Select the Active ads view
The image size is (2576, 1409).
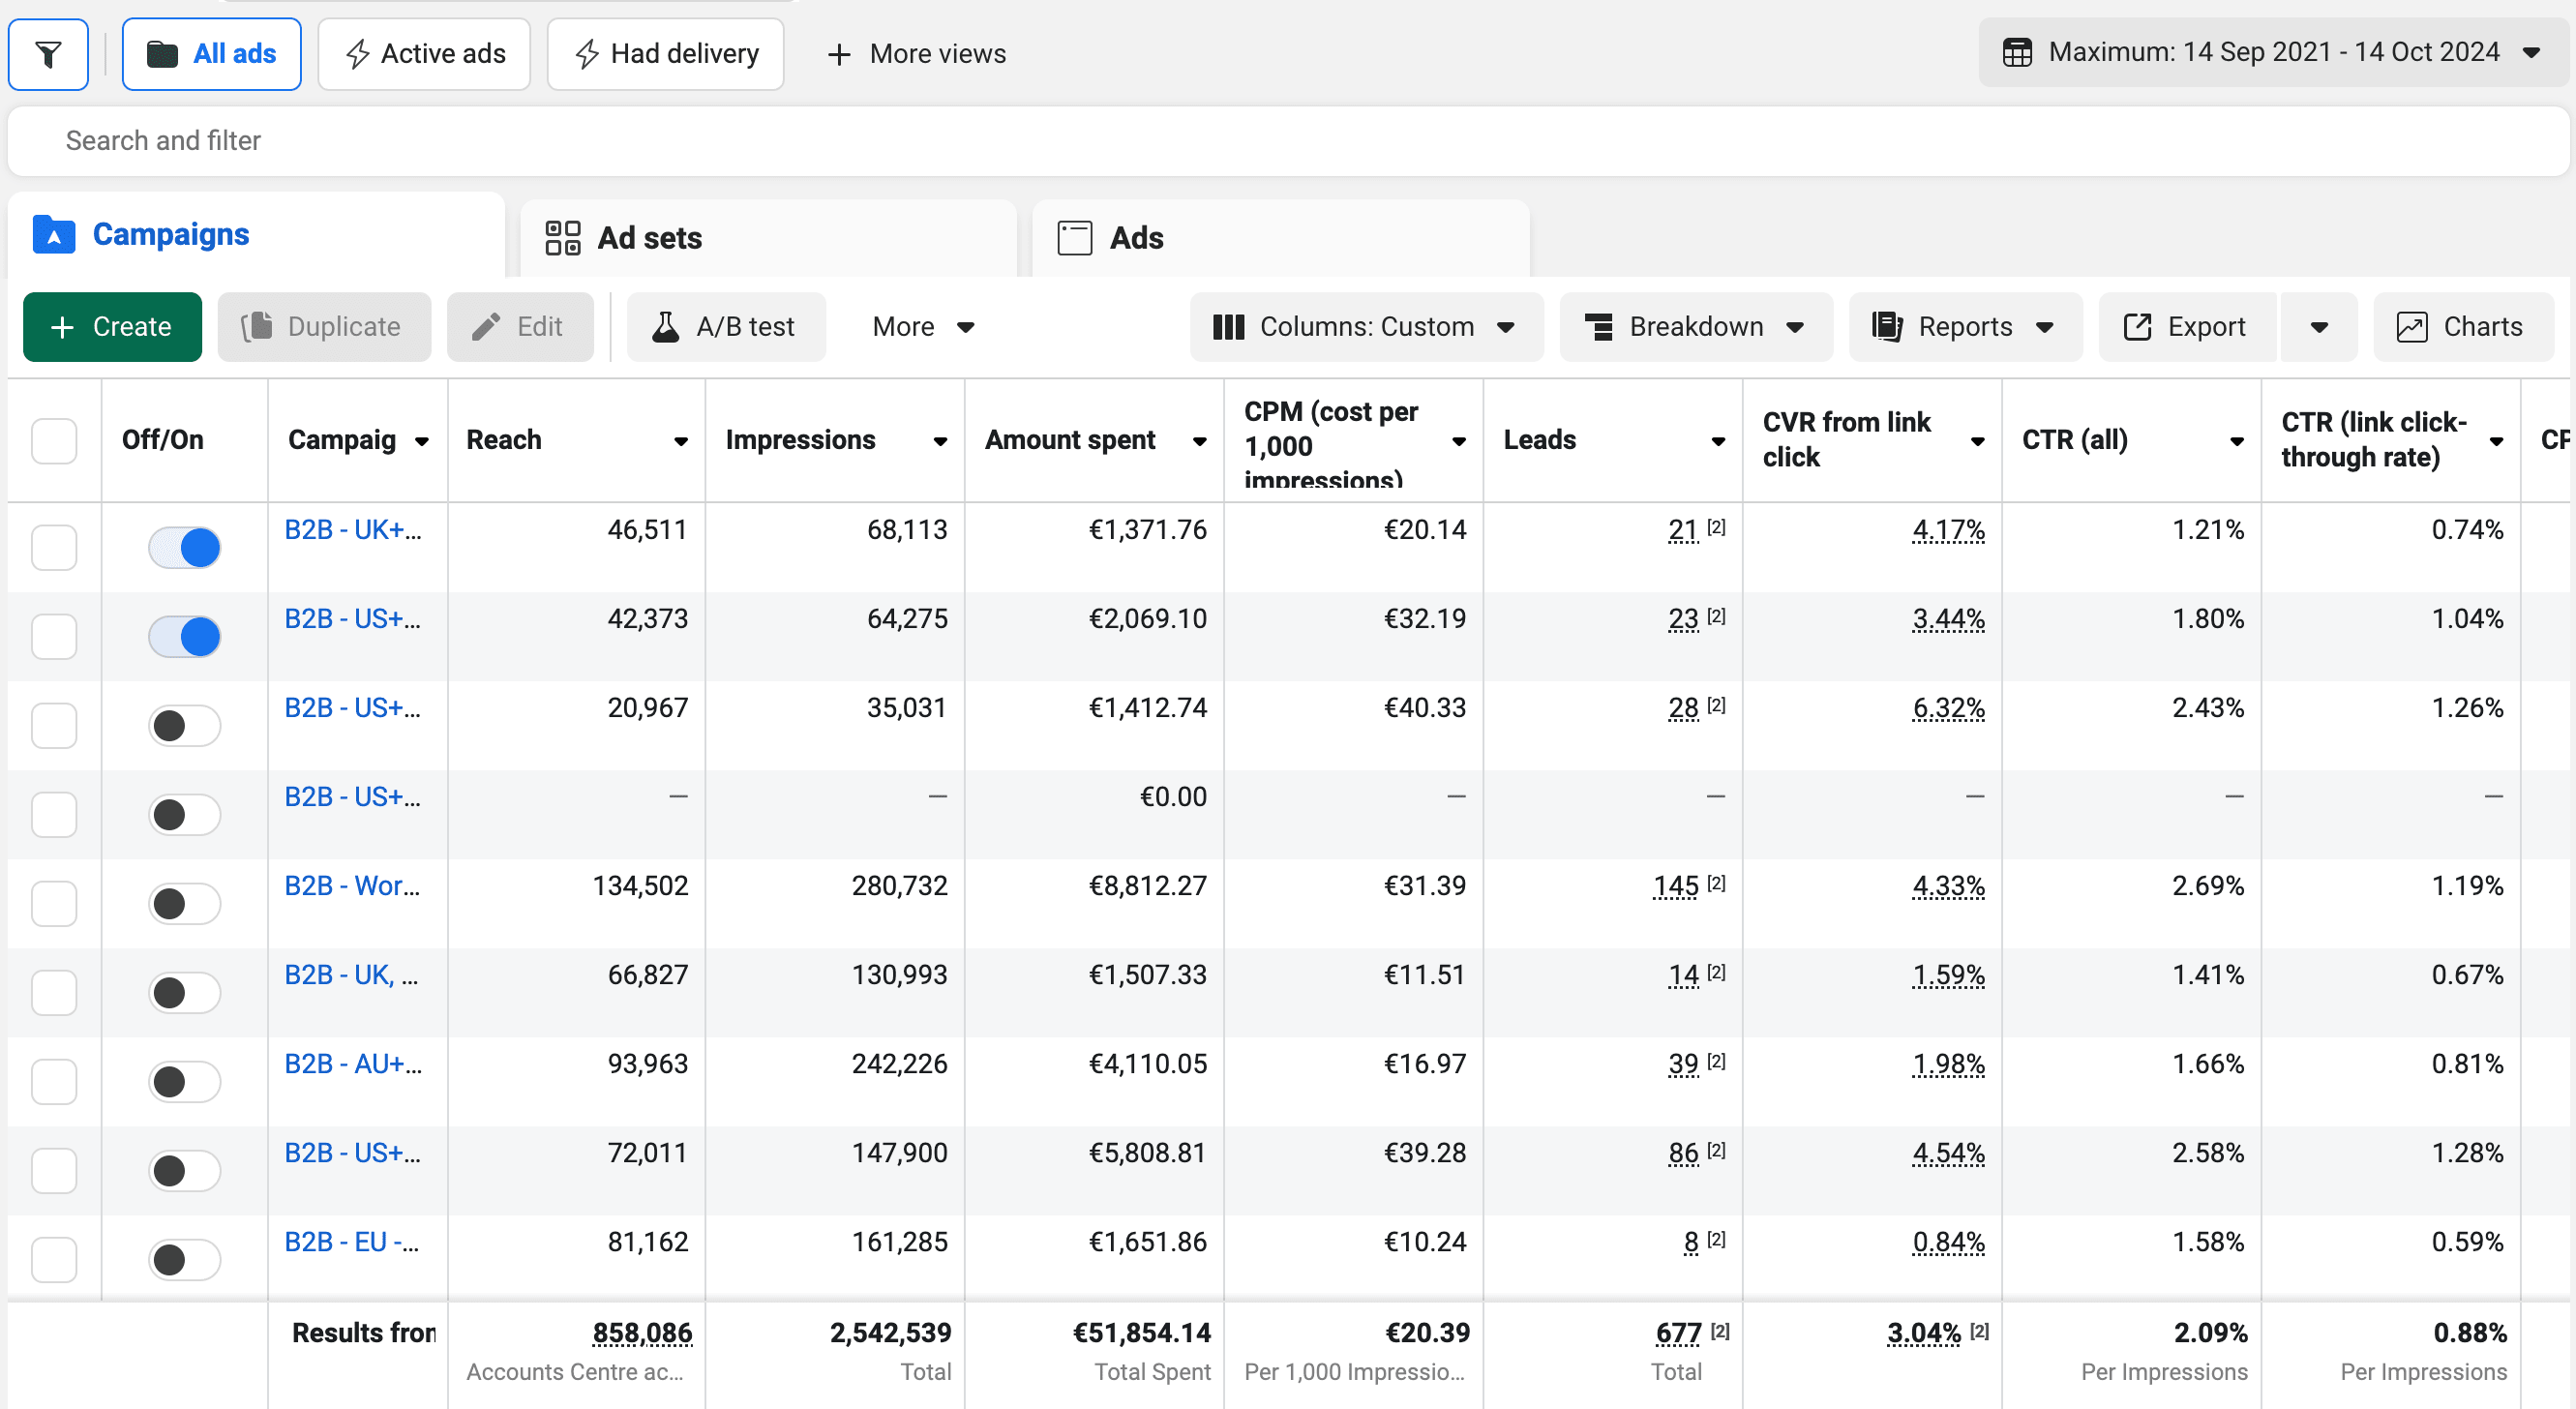[424, 54]
